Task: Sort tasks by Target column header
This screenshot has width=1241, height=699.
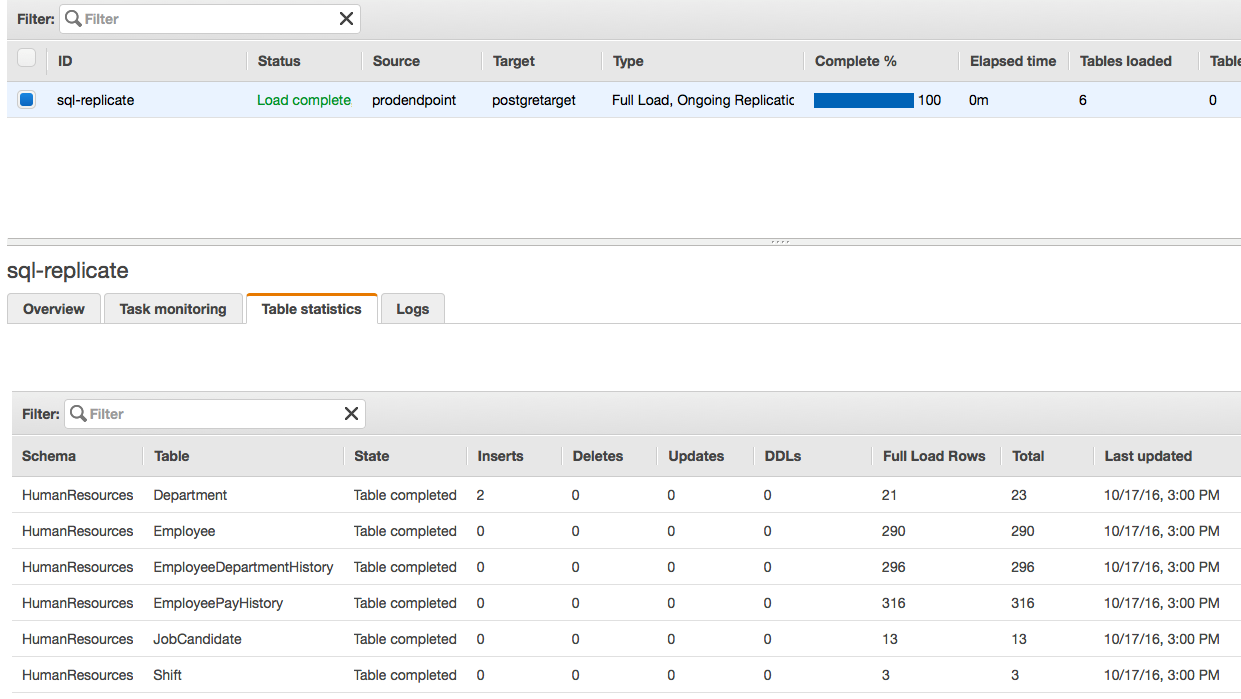Action: click(514, 61)
